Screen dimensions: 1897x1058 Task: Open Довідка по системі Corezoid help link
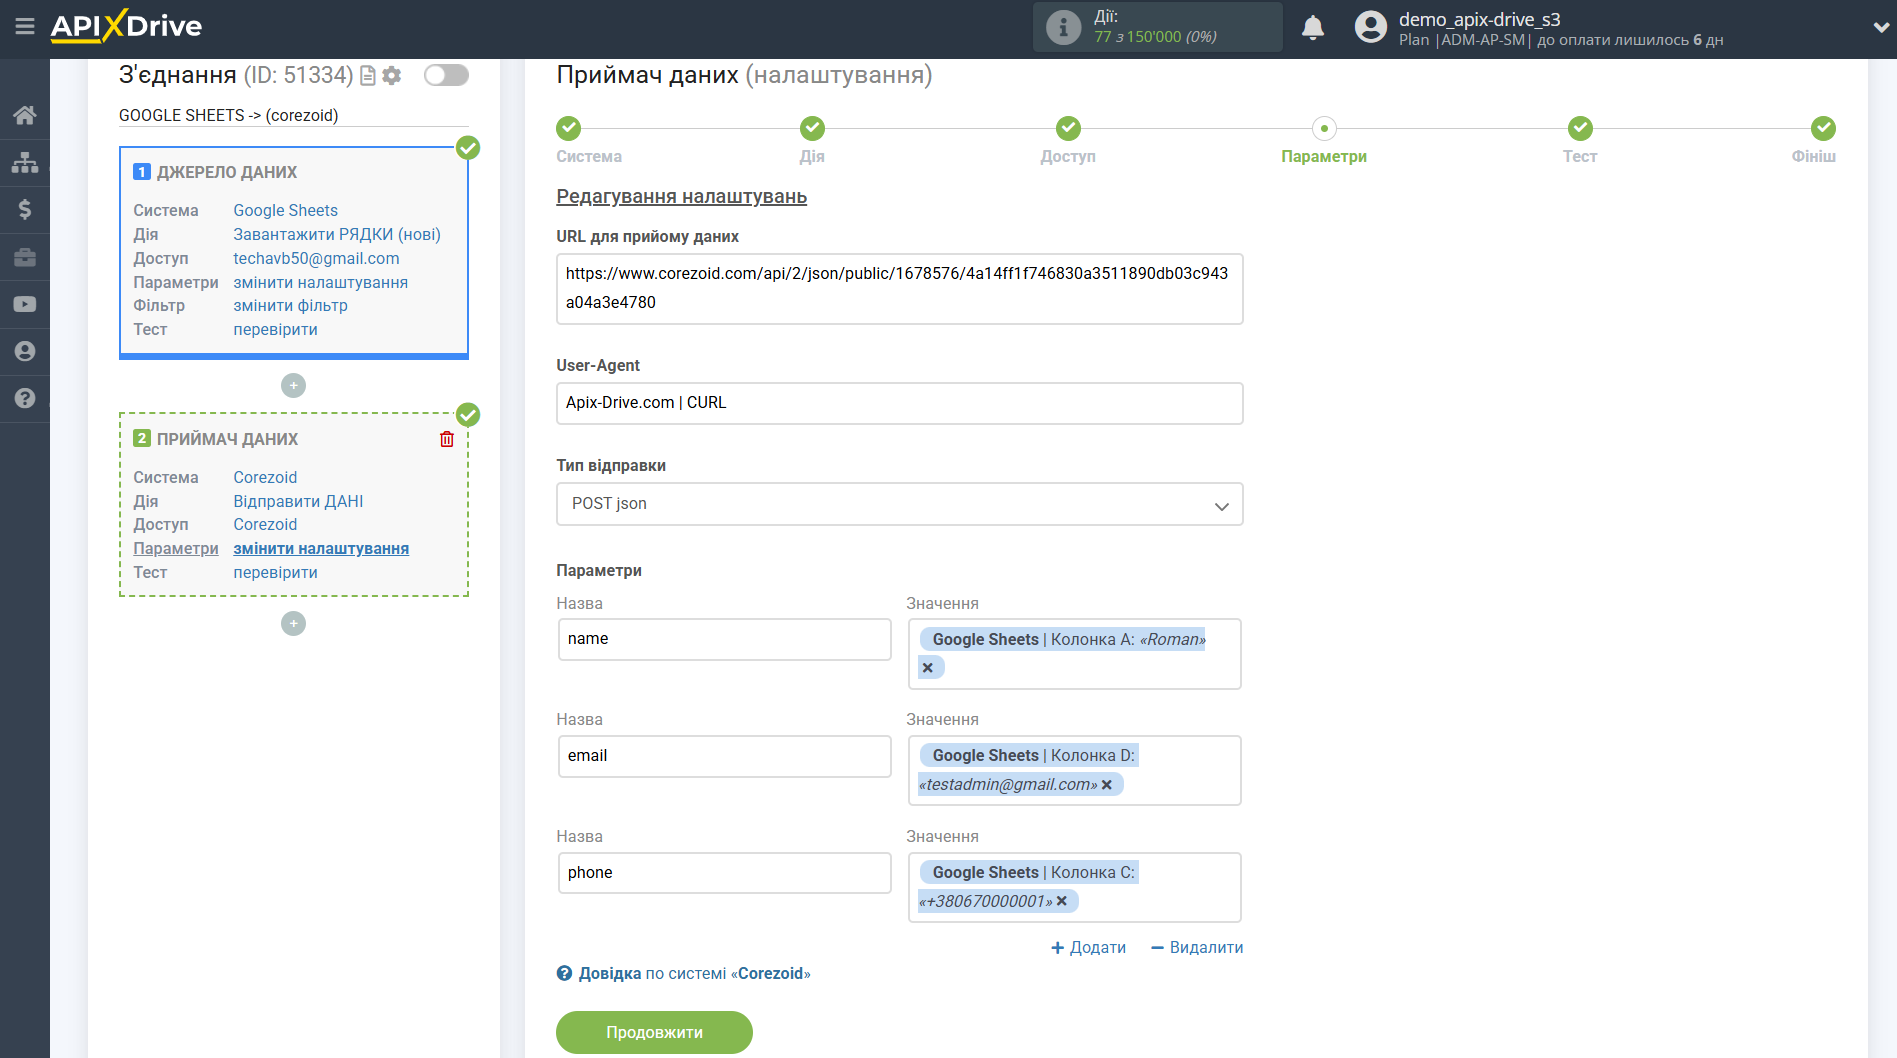pos(684,973)
